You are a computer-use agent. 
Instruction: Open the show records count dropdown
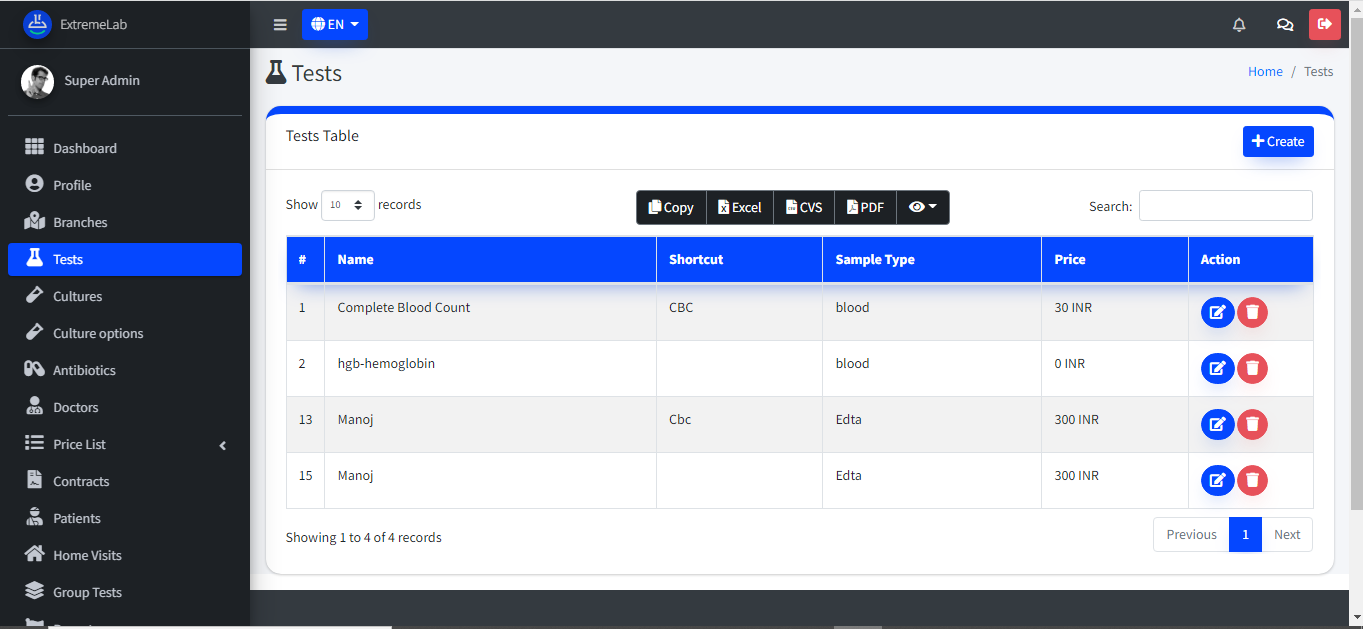pyautogui.click(x=347, y=205)
